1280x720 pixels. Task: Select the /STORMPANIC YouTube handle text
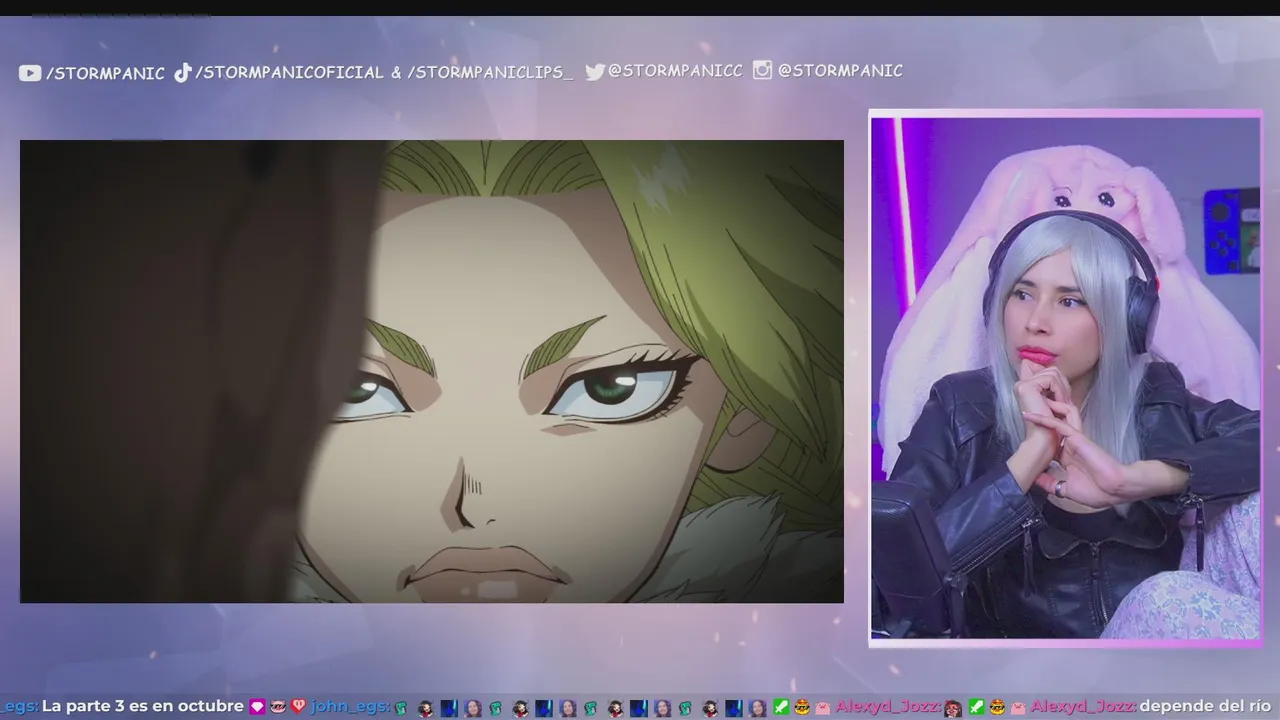click(x=105, y=73)
